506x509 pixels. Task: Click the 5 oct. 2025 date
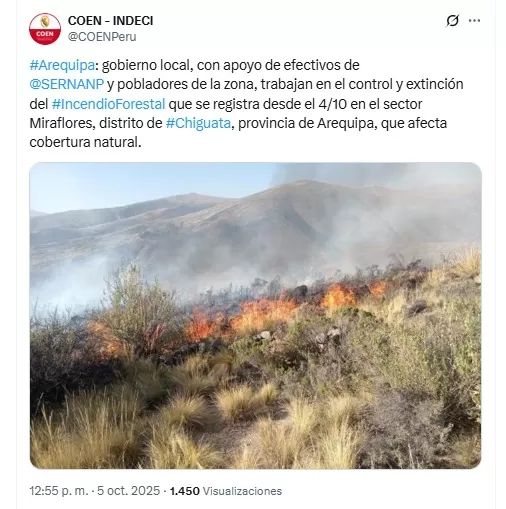(x=129, y=491)
